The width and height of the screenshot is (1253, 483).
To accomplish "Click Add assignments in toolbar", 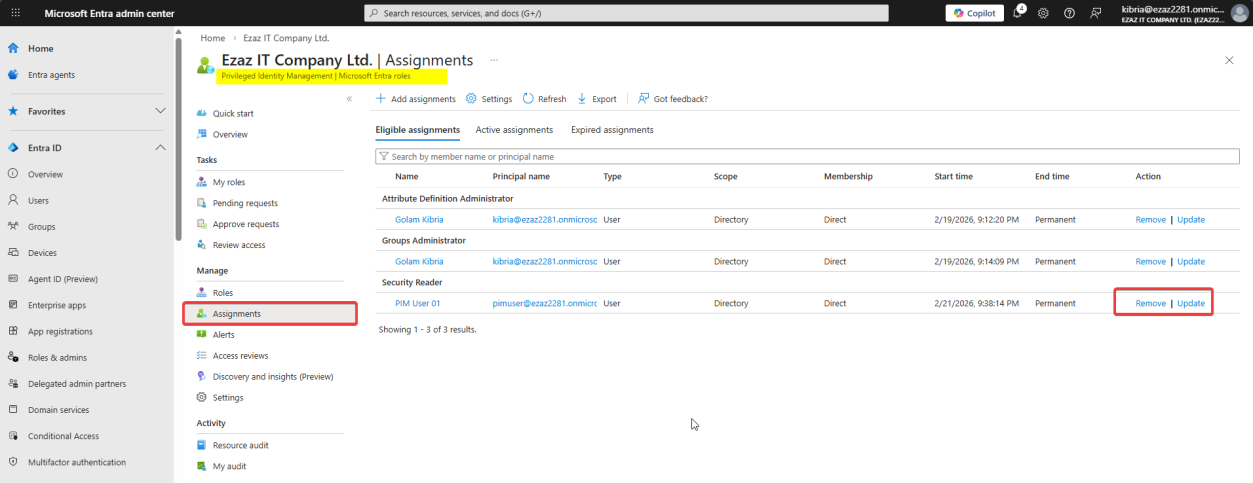I will (415, 99).
